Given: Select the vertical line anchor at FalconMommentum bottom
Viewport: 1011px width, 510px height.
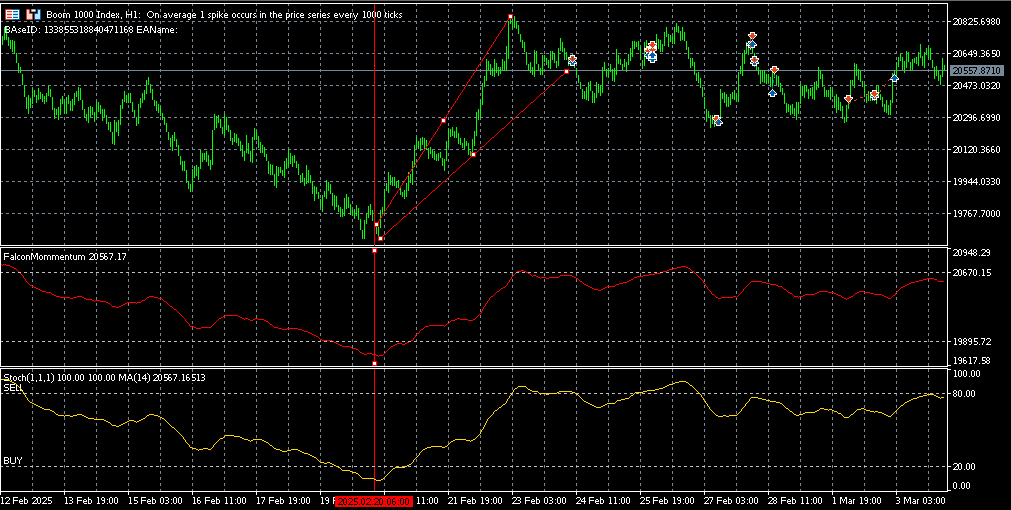Looking at the screenshot, I should 375,364.
